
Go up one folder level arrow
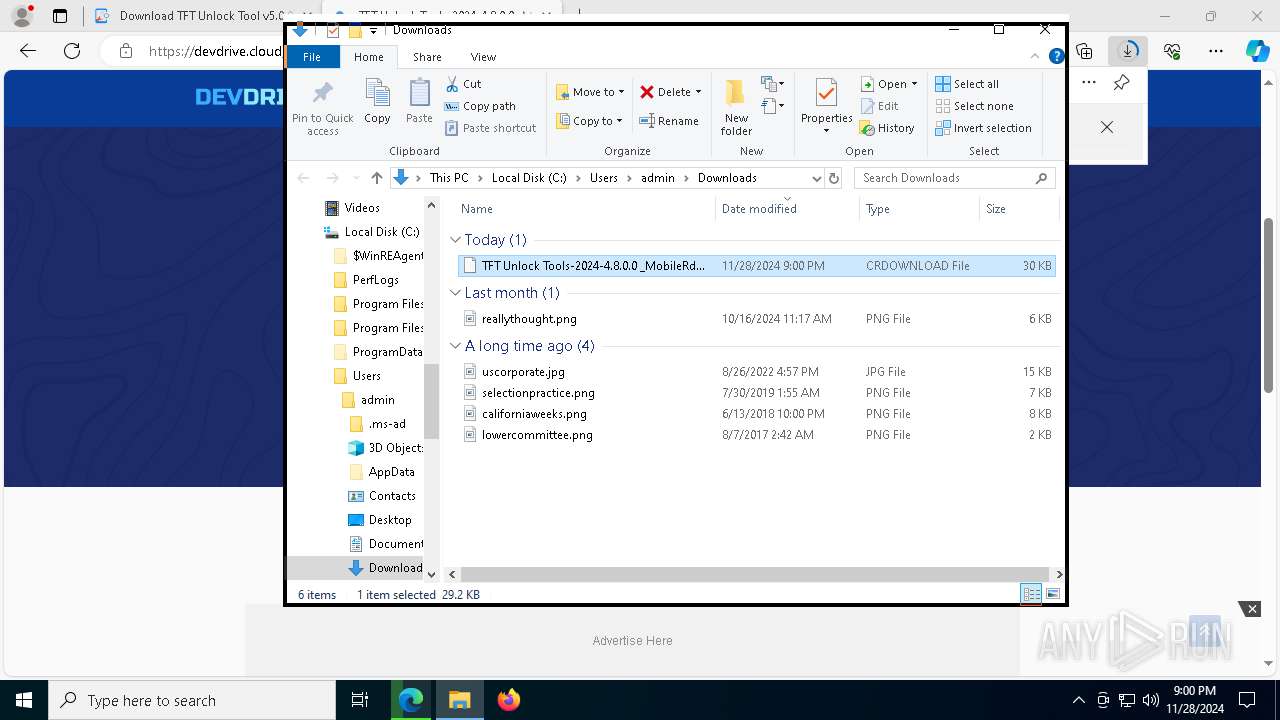click(x=376, y=178)
